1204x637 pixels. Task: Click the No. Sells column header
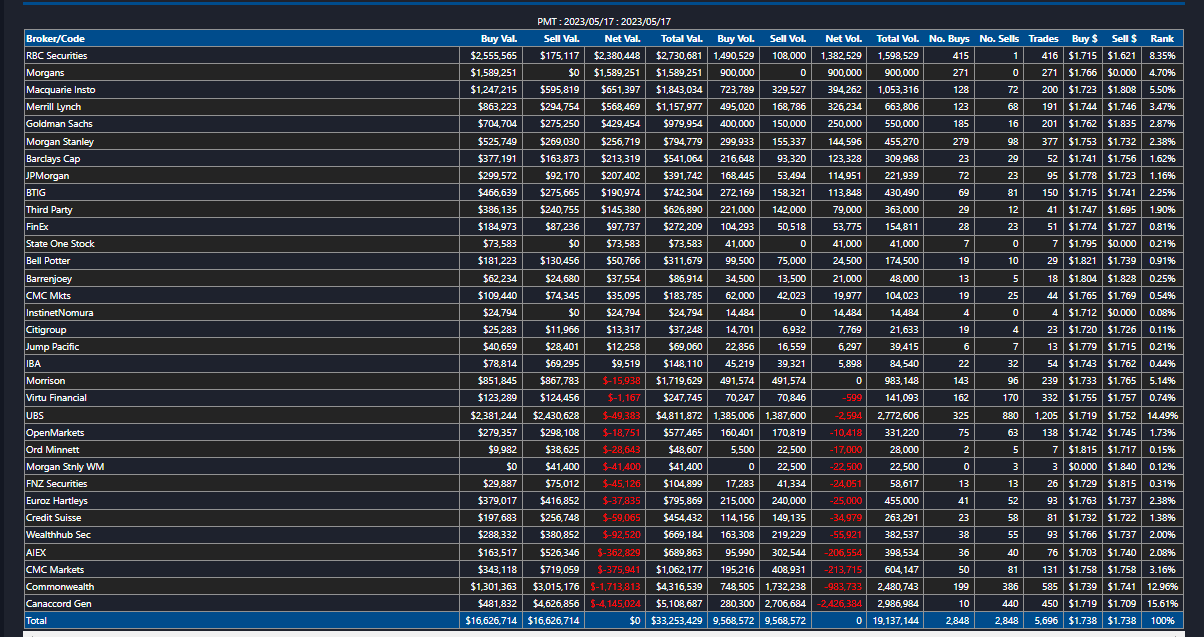pyautogui.click(x=999, y=39)
